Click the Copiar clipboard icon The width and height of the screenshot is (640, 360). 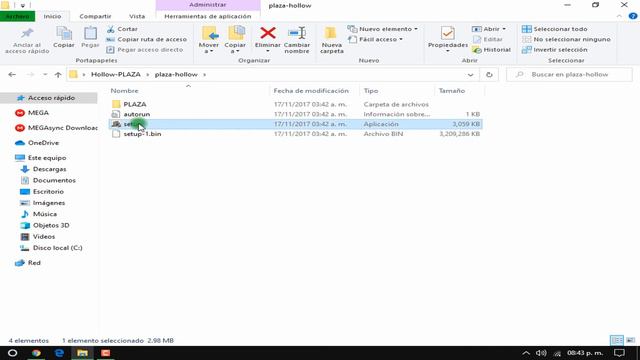pyautogui.click(x=64, y=38)
